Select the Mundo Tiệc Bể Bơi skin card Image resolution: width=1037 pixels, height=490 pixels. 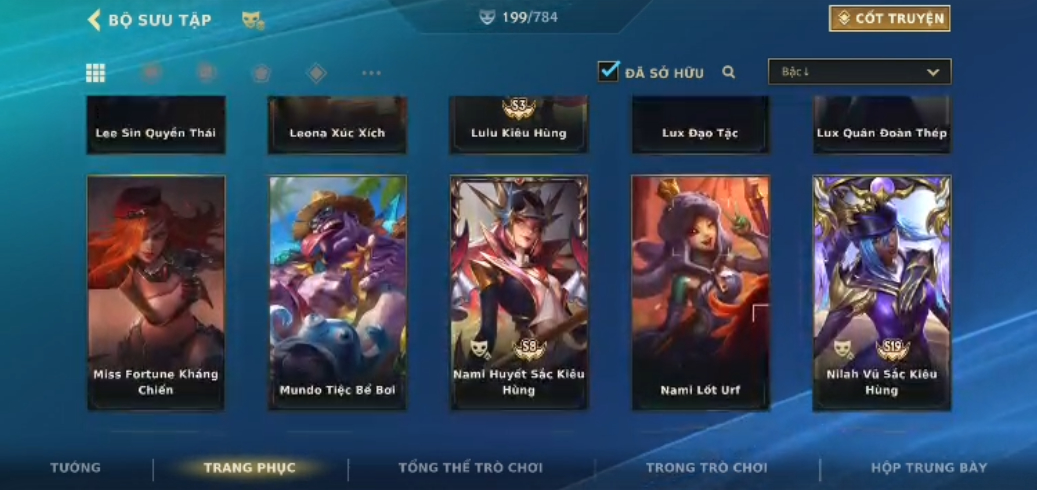(337, 293)
